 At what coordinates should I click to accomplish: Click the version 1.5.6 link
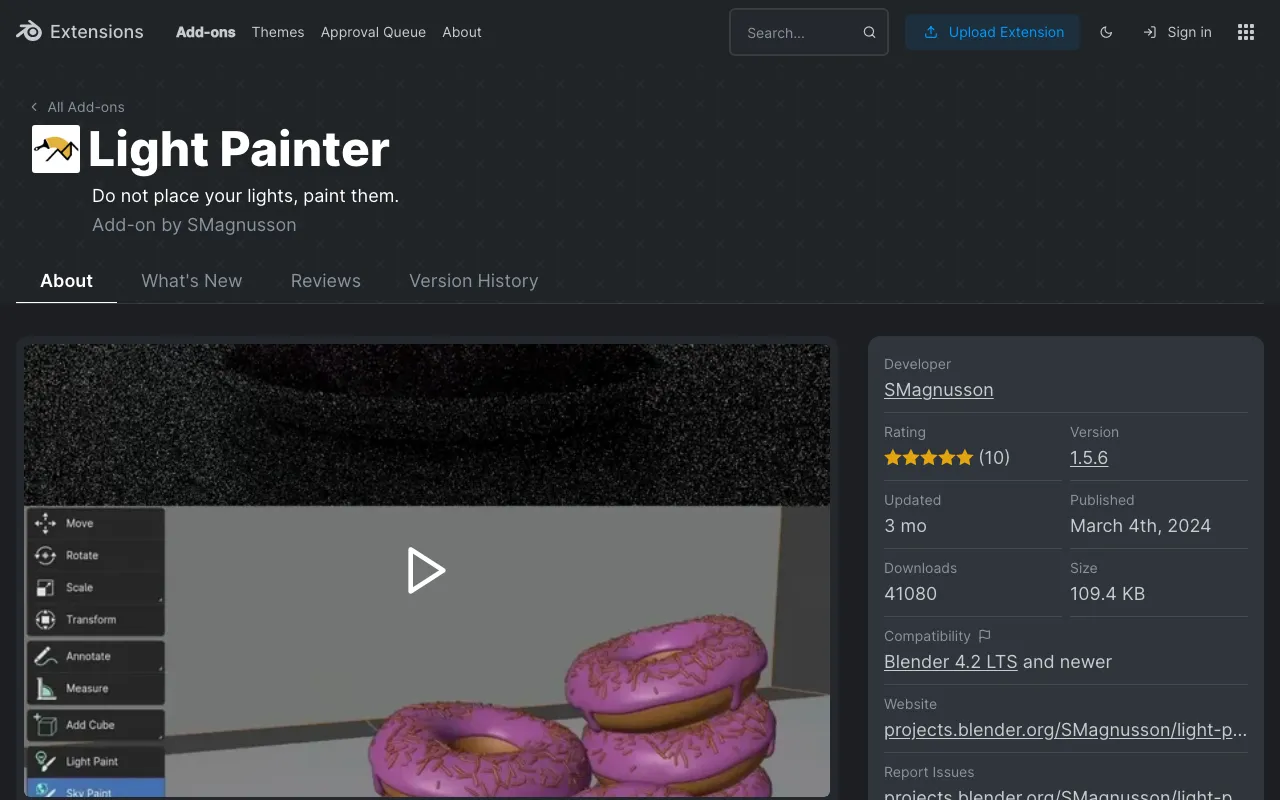tap(1088, 457)
